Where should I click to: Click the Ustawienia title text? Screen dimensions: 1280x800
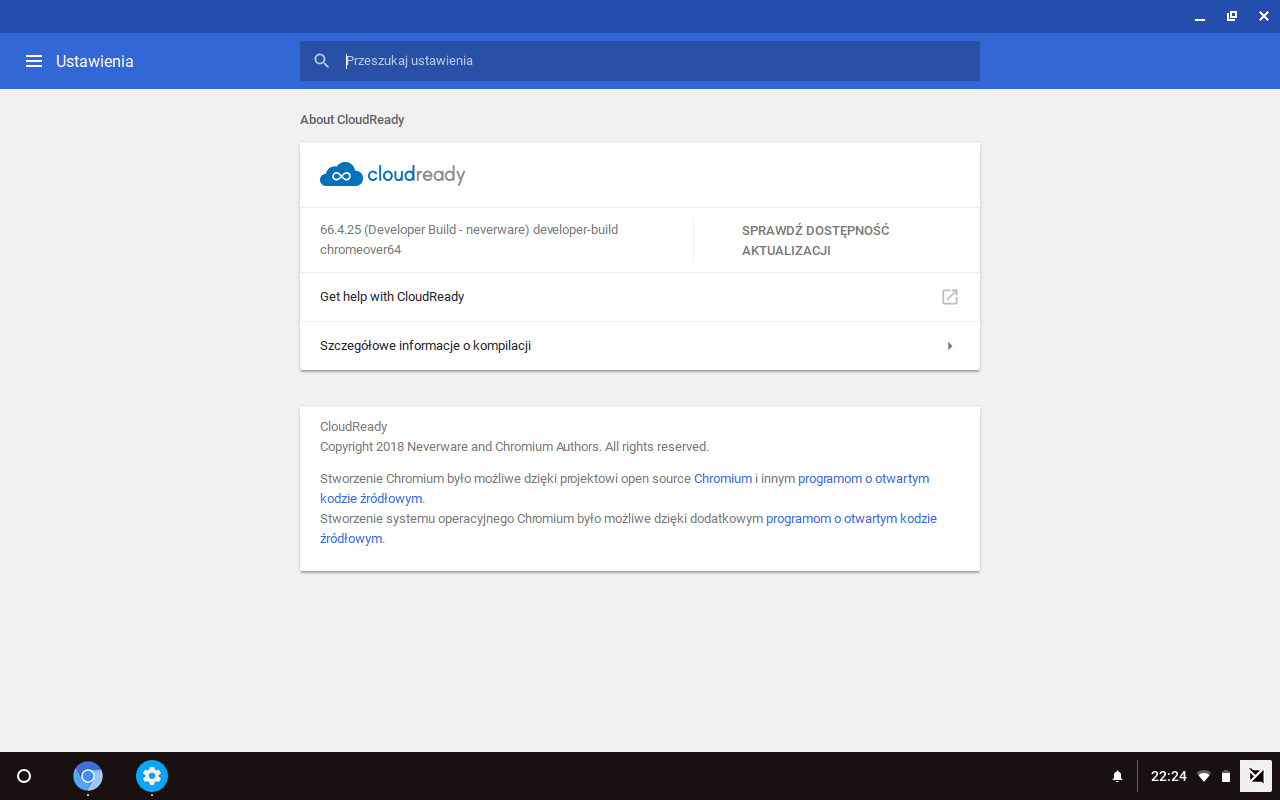click(95, 61)
